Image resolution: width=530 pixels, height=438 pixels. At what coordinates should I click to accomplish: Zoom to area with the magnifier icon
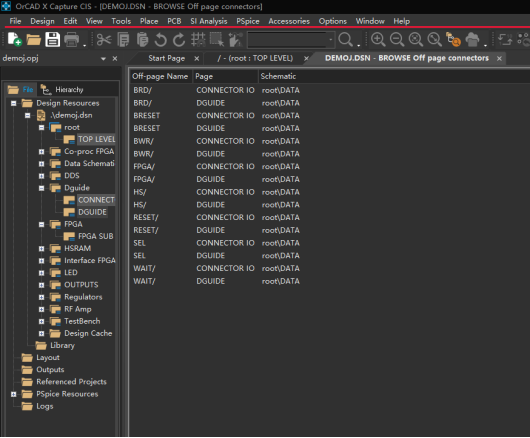tap(416, 40)
